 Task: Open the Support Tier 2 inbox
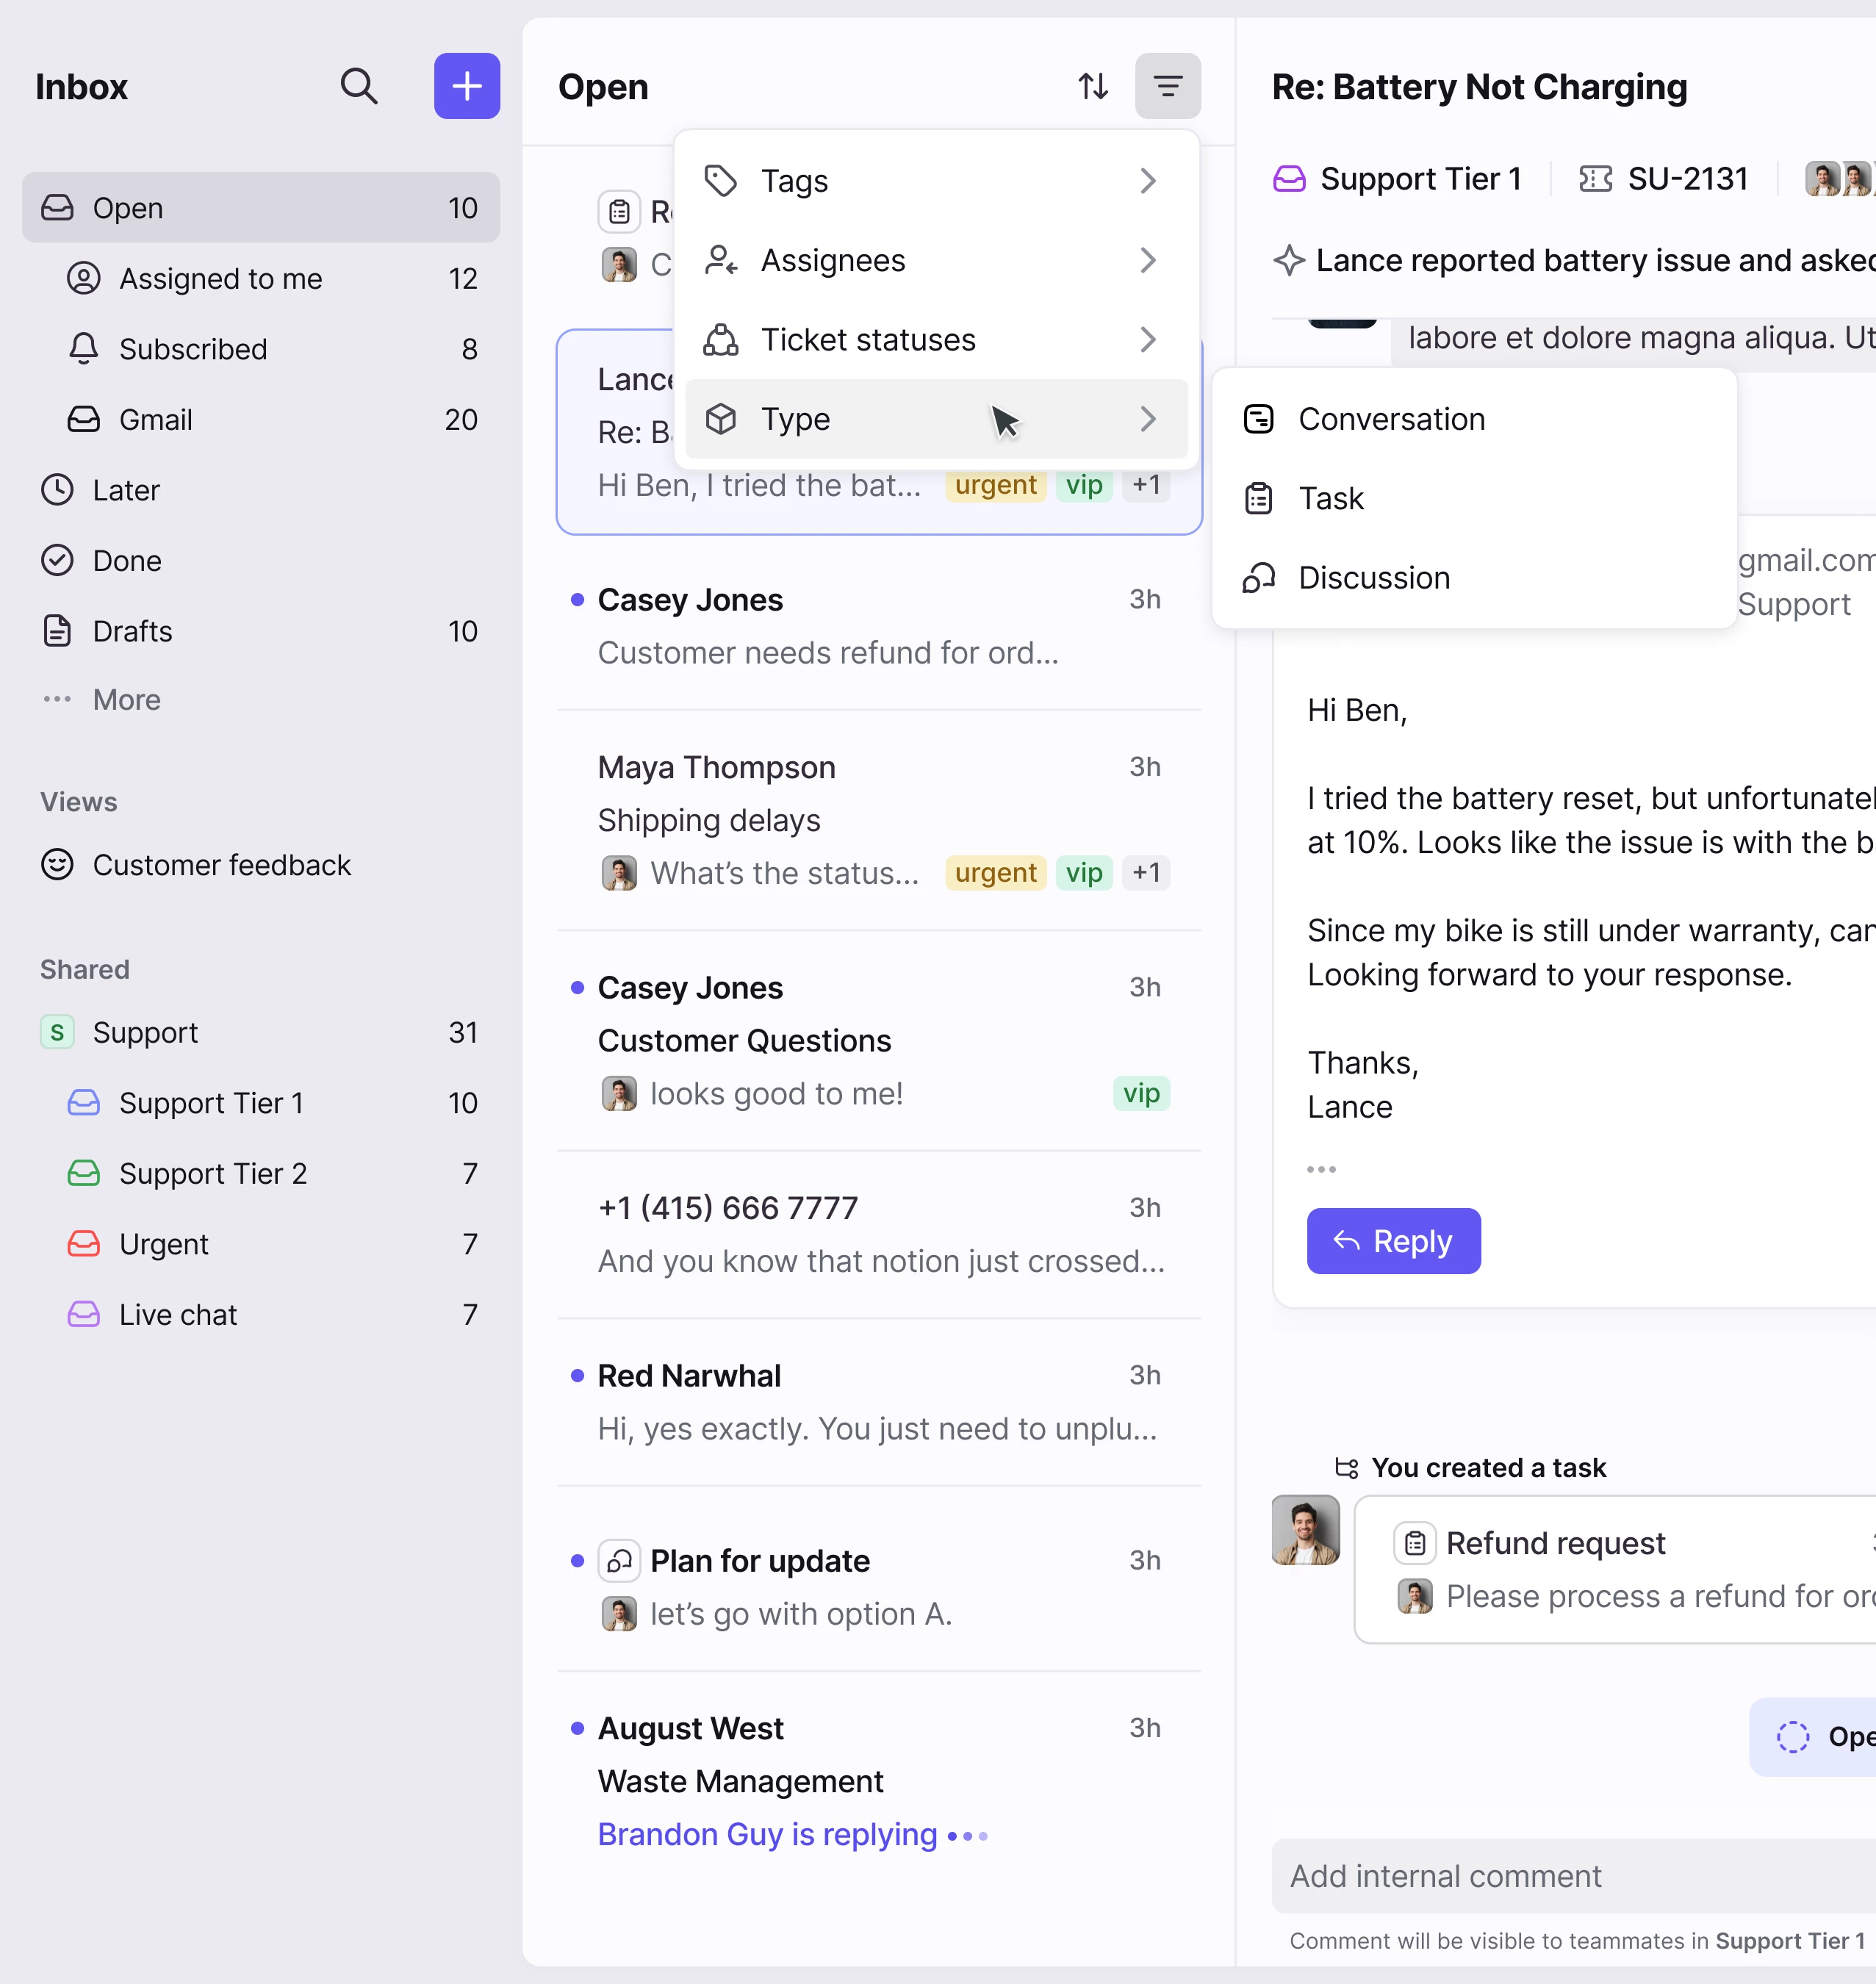pos(212,1173)
